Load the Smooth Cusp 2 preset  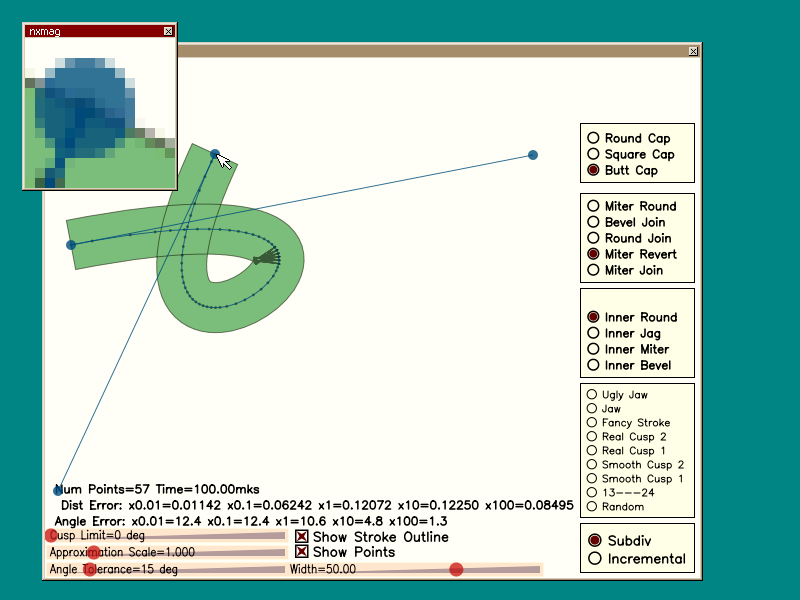tap(635, 464)
